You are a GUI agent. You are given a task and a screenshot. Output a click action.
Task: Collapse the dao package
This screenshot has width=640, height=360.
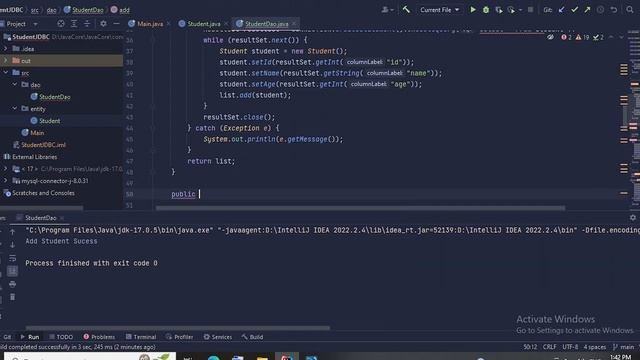(x=15, y=84)
